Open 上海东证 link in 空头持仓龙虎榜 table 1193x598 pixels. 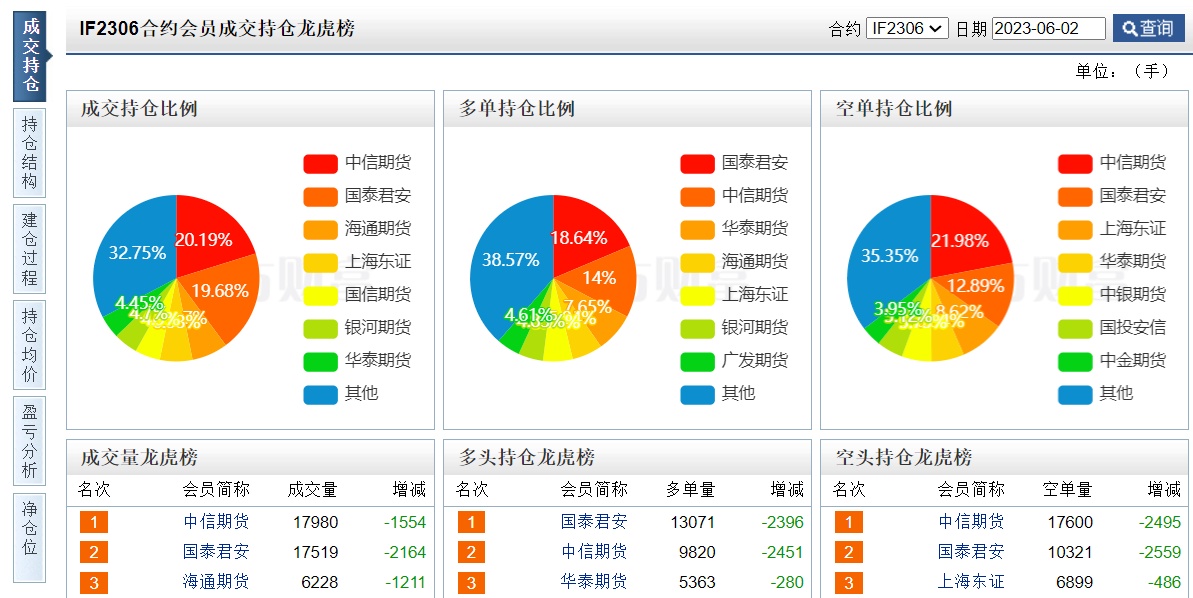971,582
